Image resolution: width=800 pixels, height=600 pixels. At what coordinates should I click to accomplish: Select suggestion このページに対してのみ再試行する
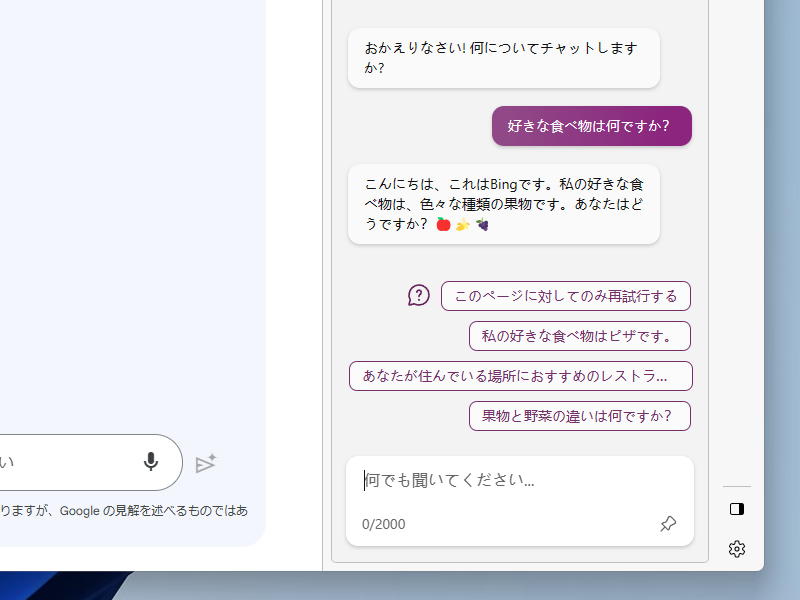pos(565,296)
